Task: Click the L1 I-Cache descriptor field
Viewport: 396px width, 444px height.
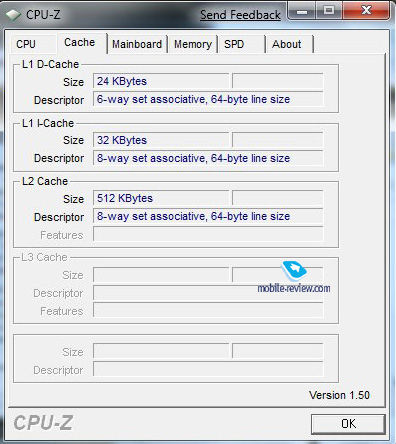Action: tap(208, 158)
